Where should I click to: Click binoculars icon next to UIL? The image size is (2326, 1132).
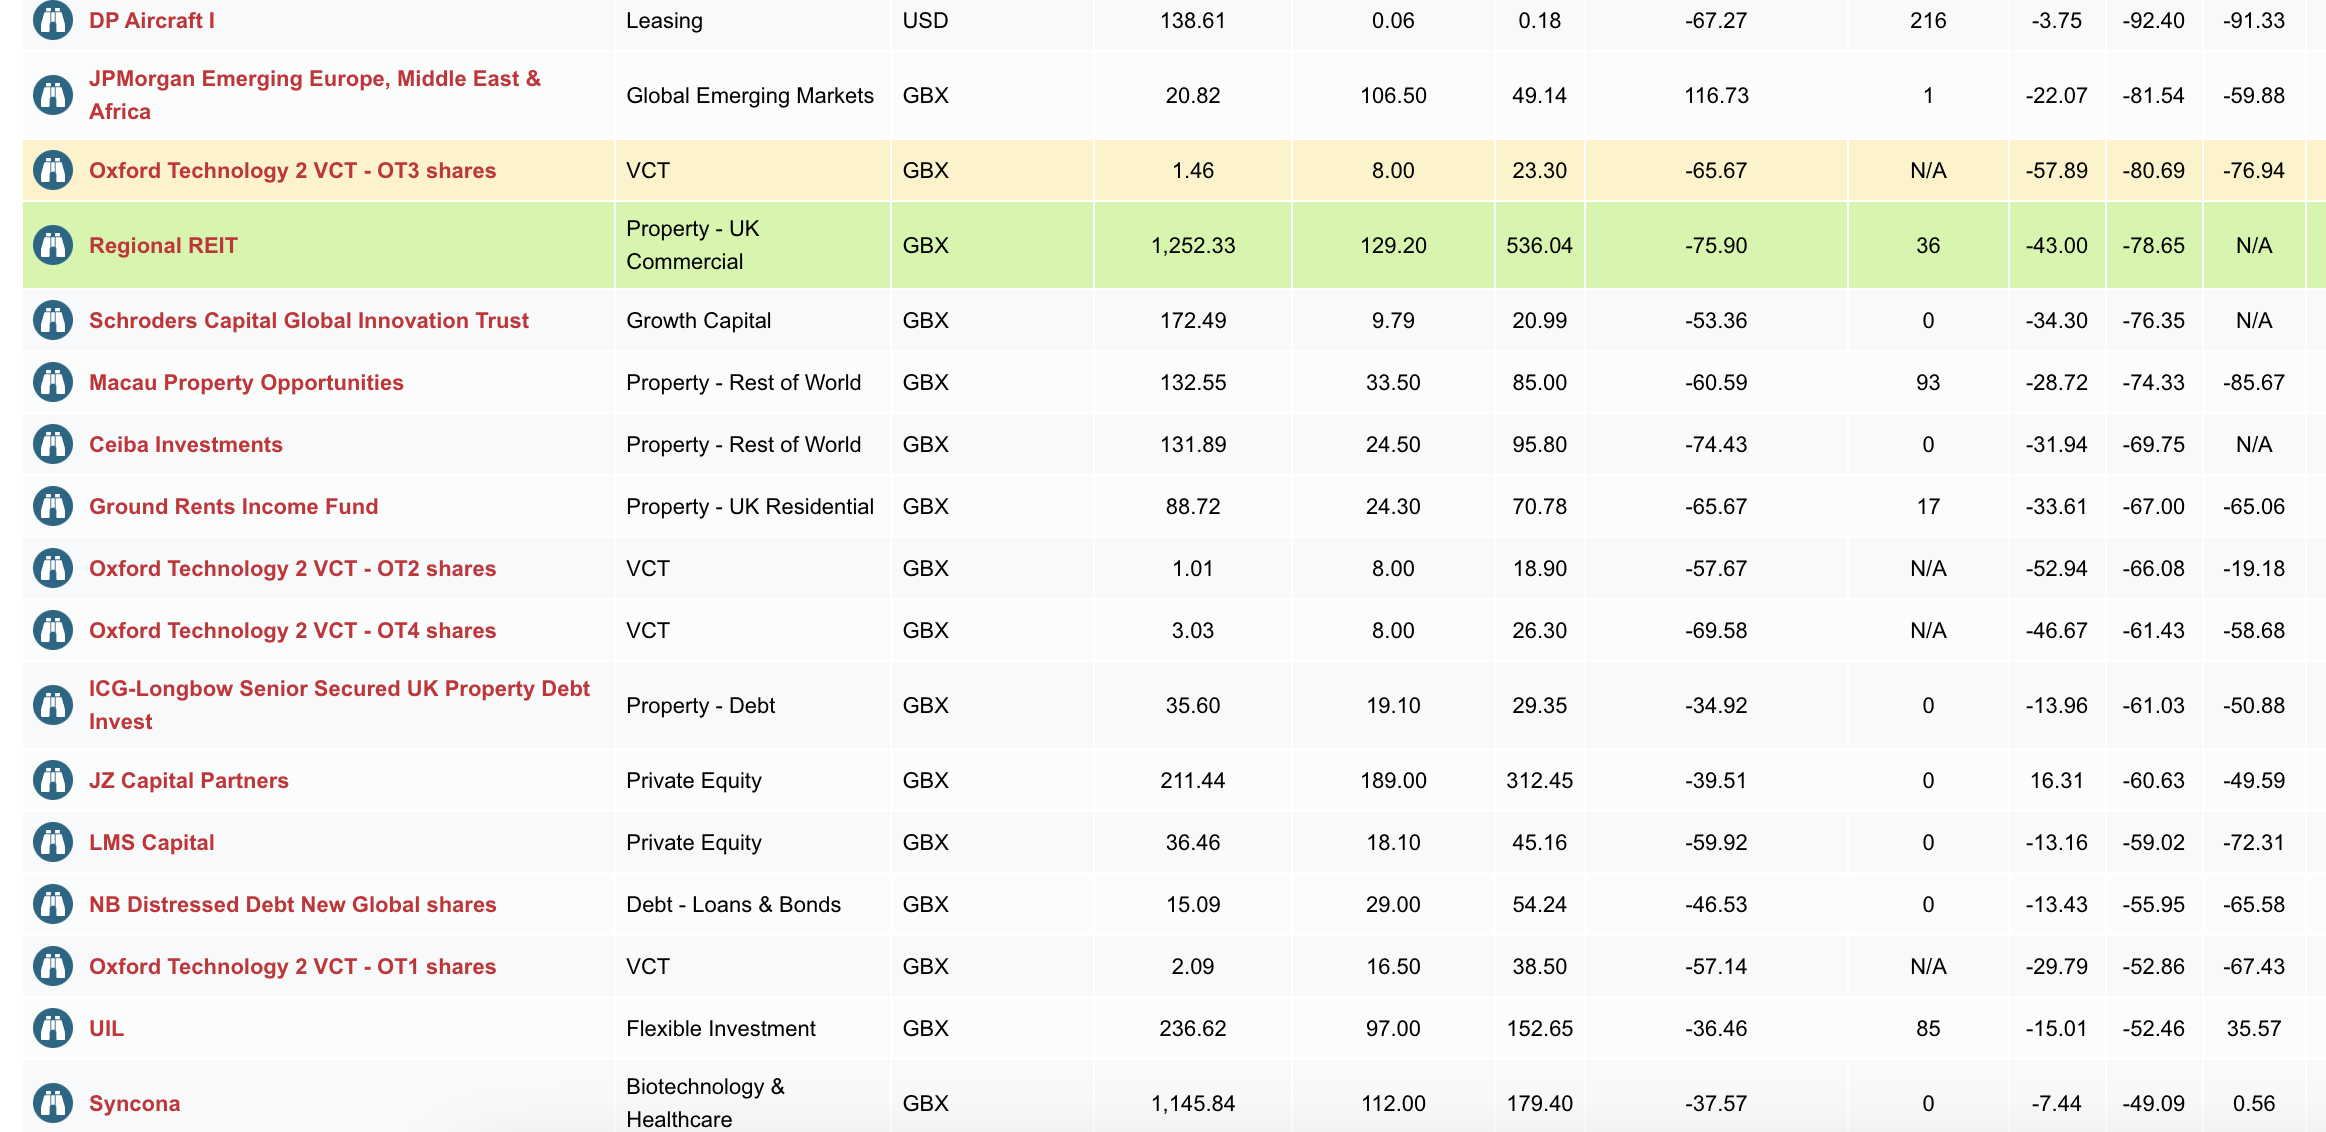point(53,1028)
